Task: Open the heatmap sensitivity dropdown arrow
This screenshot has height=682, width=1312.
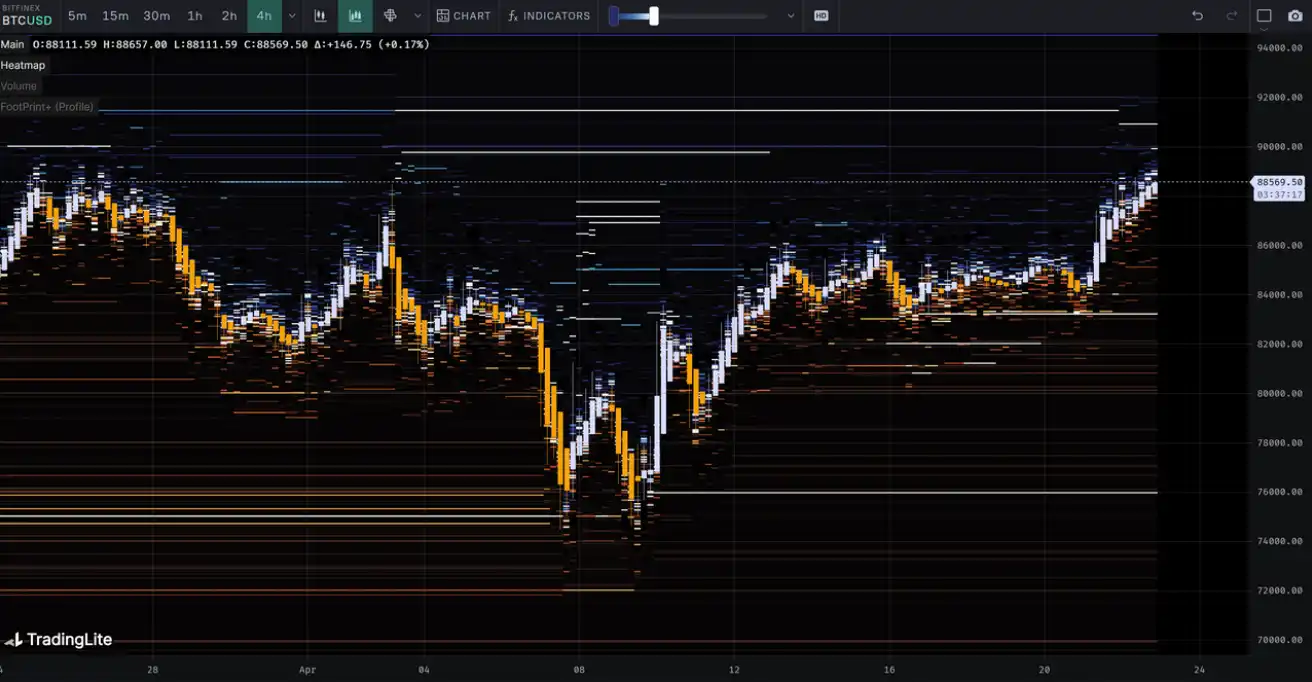Action: pos(791,16)
